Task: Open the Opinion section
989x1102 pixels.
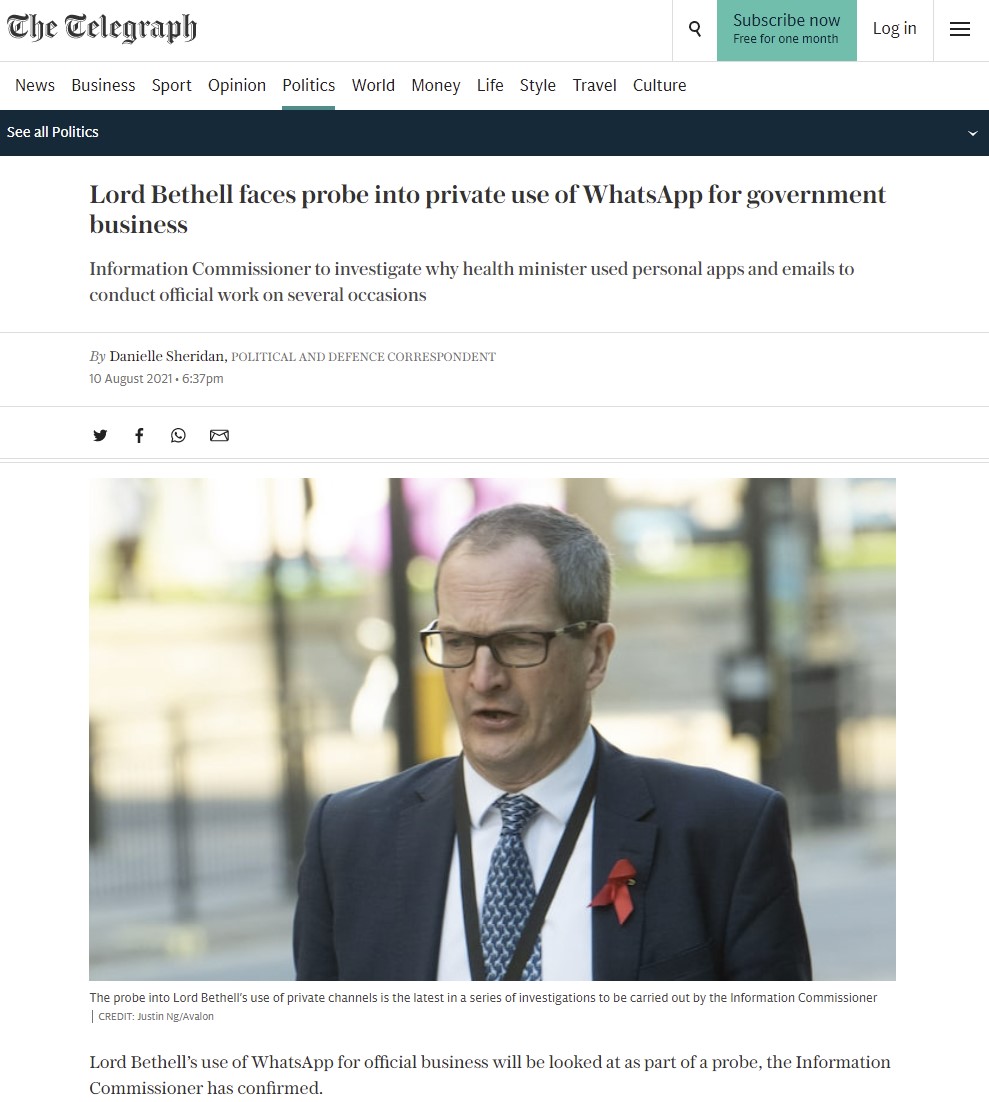Action: pyautogui.click(x=237, y=85)
